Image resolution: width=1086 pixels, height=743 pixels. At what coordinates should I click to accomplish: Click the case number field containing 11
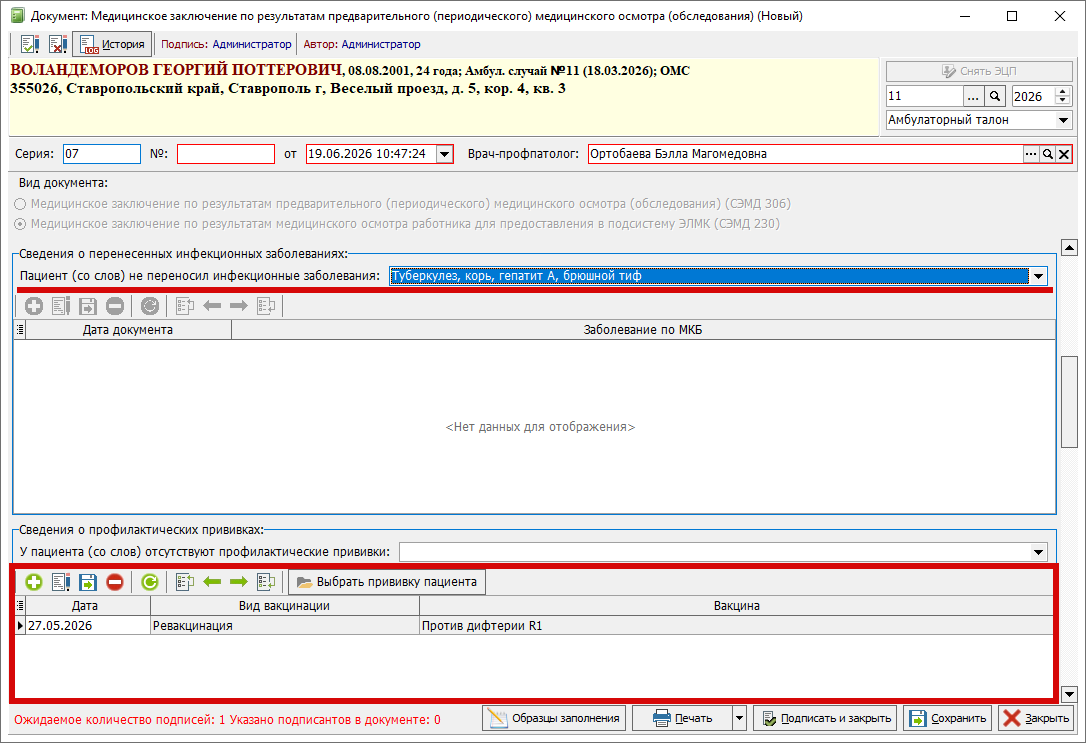(x=925, y=96)
